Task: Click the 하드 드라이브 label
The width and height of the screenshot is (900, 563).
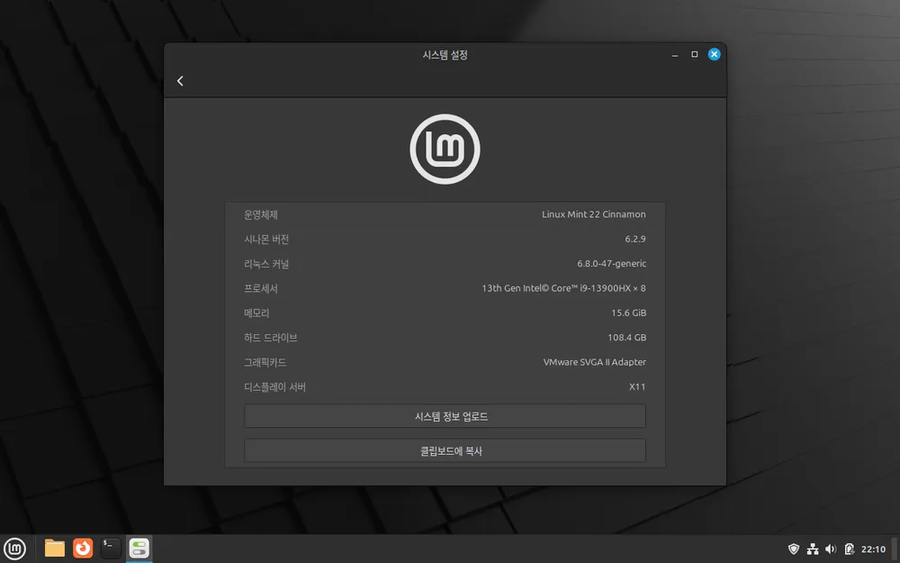Action: [x=270, y=338]
